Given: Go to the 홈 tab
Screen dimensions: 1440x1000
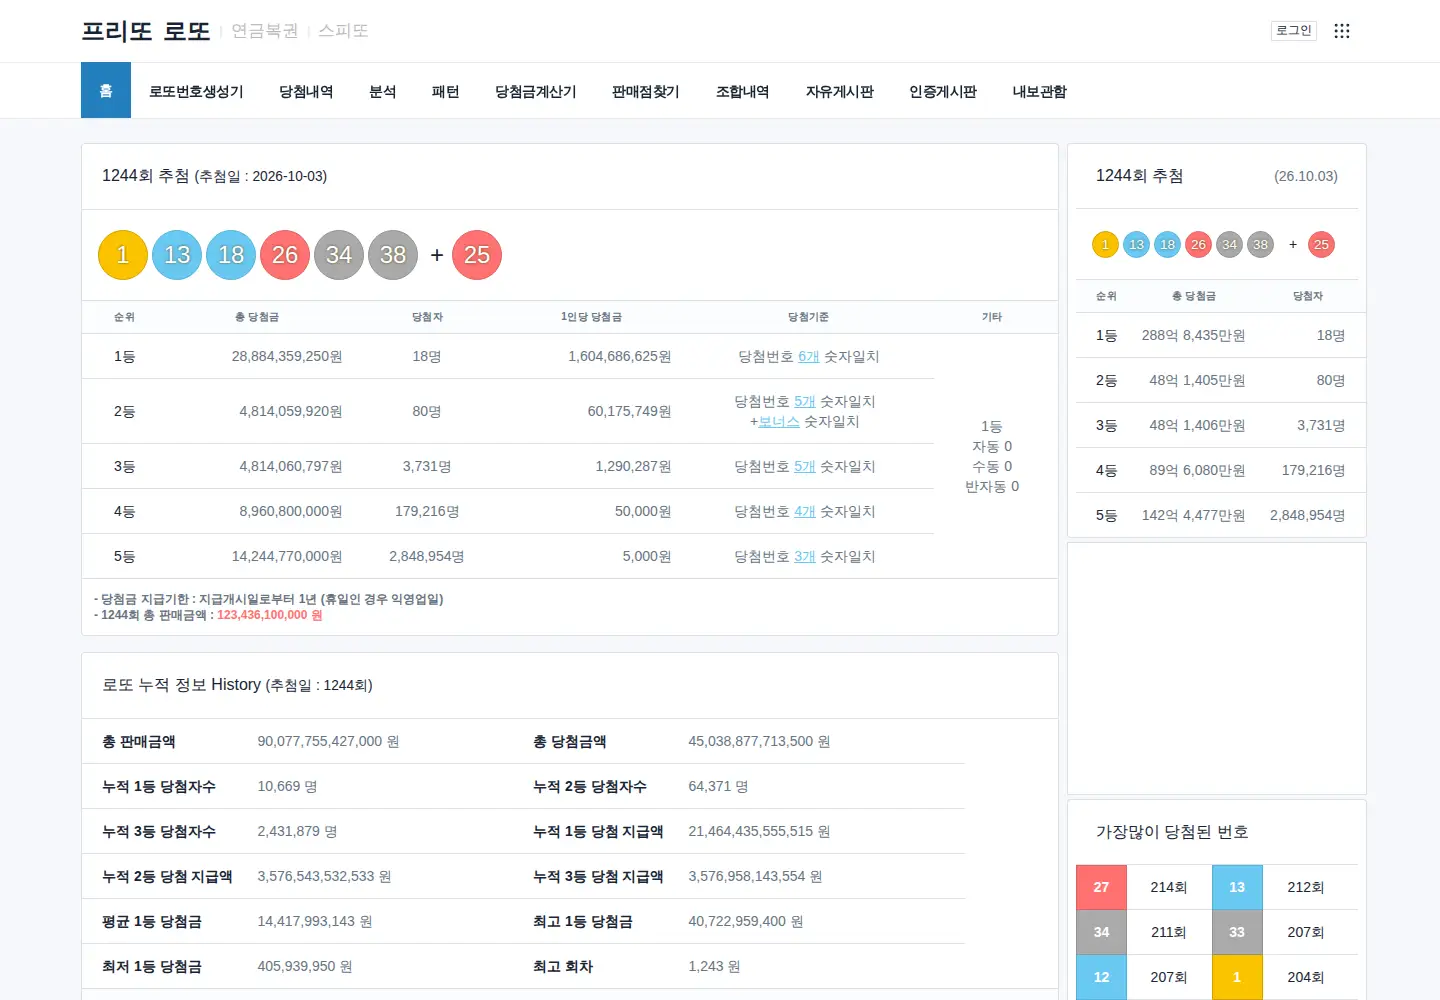Looking at the screenshot, I should coord(106,91).
